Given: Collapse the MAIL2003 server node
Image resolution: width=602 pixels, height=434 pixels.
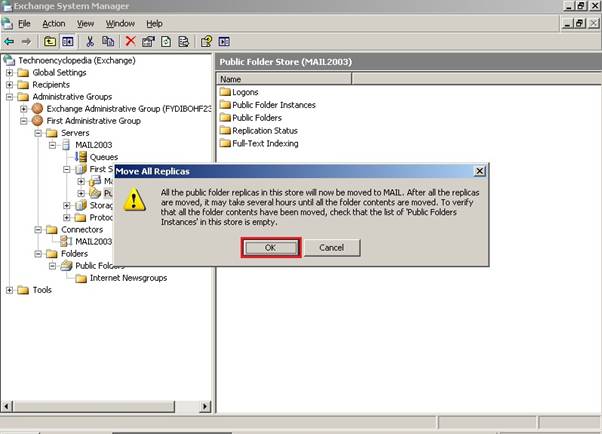Looking at the screenshot, I should pos(53,145).
